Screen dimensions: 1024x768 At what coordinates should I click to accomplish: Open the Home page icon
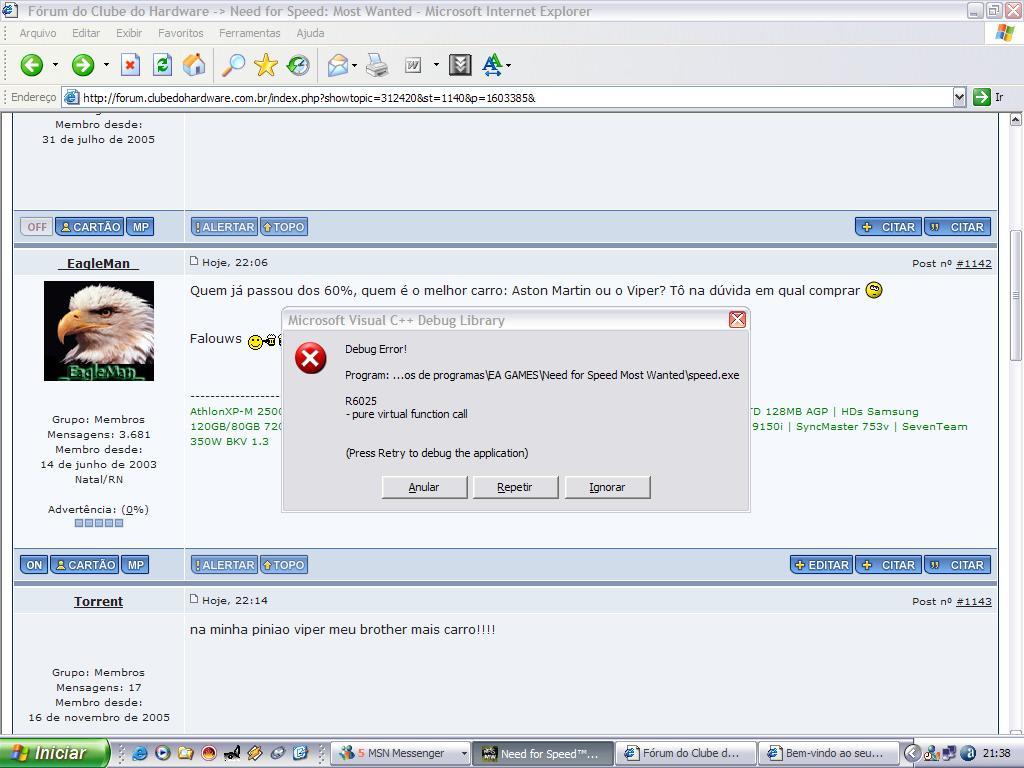[x=194, y=65]
